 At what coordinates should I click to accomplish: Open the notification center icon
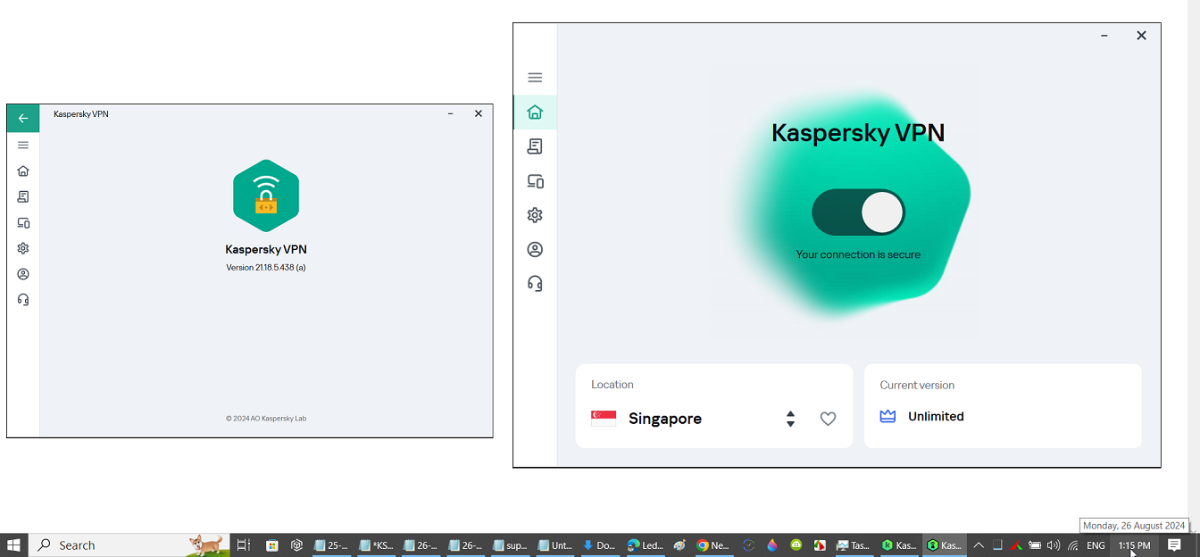[x=1175, y=545]
